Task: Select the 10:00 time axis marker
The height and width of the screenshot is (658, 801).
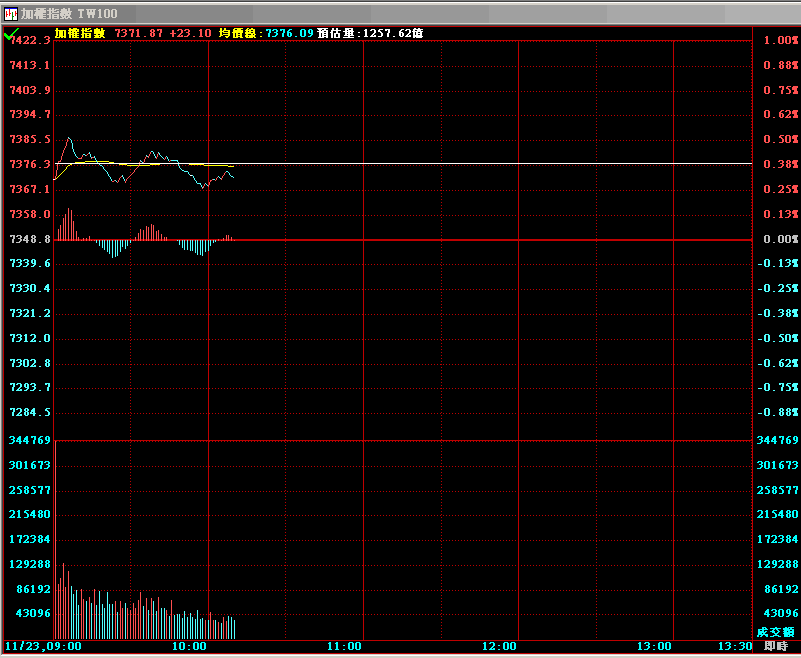Action: (x=189, y=647)
